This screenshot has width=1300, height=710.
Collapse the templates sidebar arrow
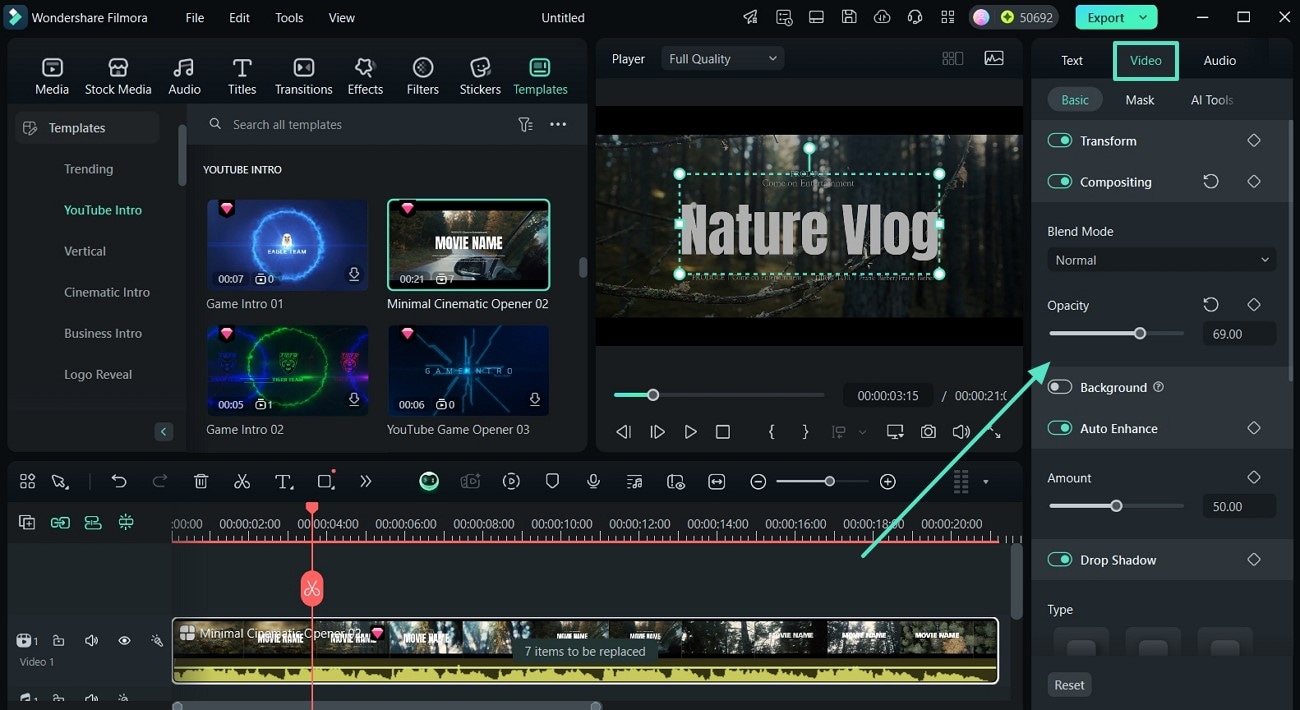tap(164, 432)
